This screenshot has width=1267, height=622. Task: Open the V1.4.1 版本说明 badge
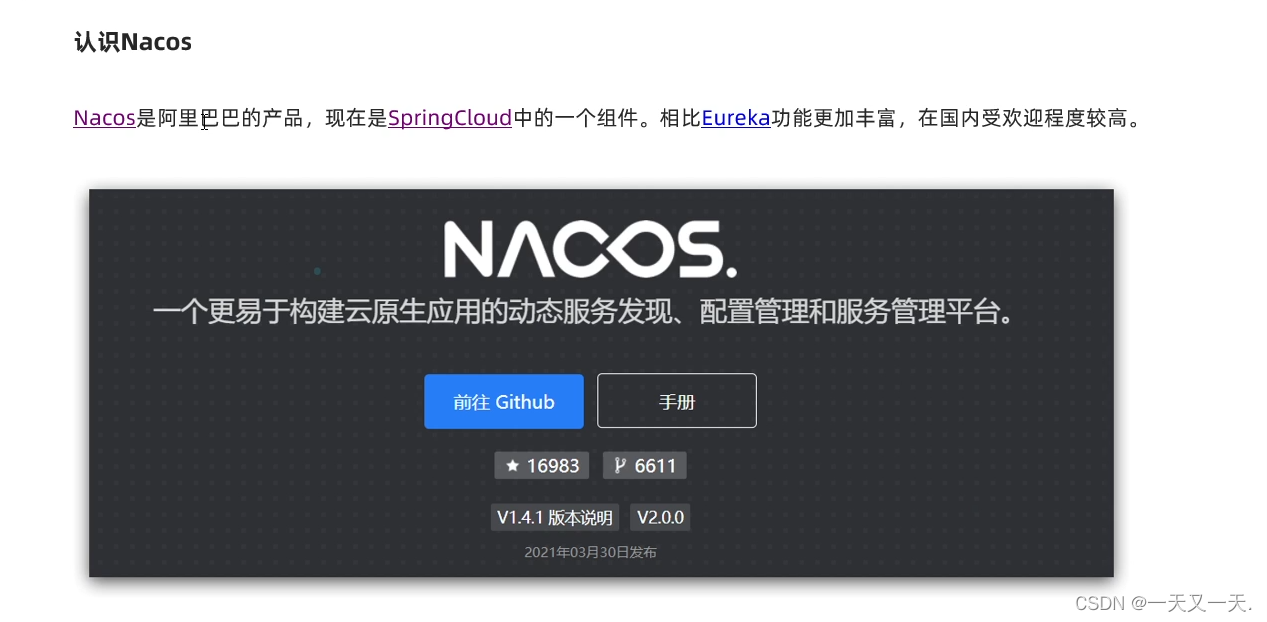555,517
